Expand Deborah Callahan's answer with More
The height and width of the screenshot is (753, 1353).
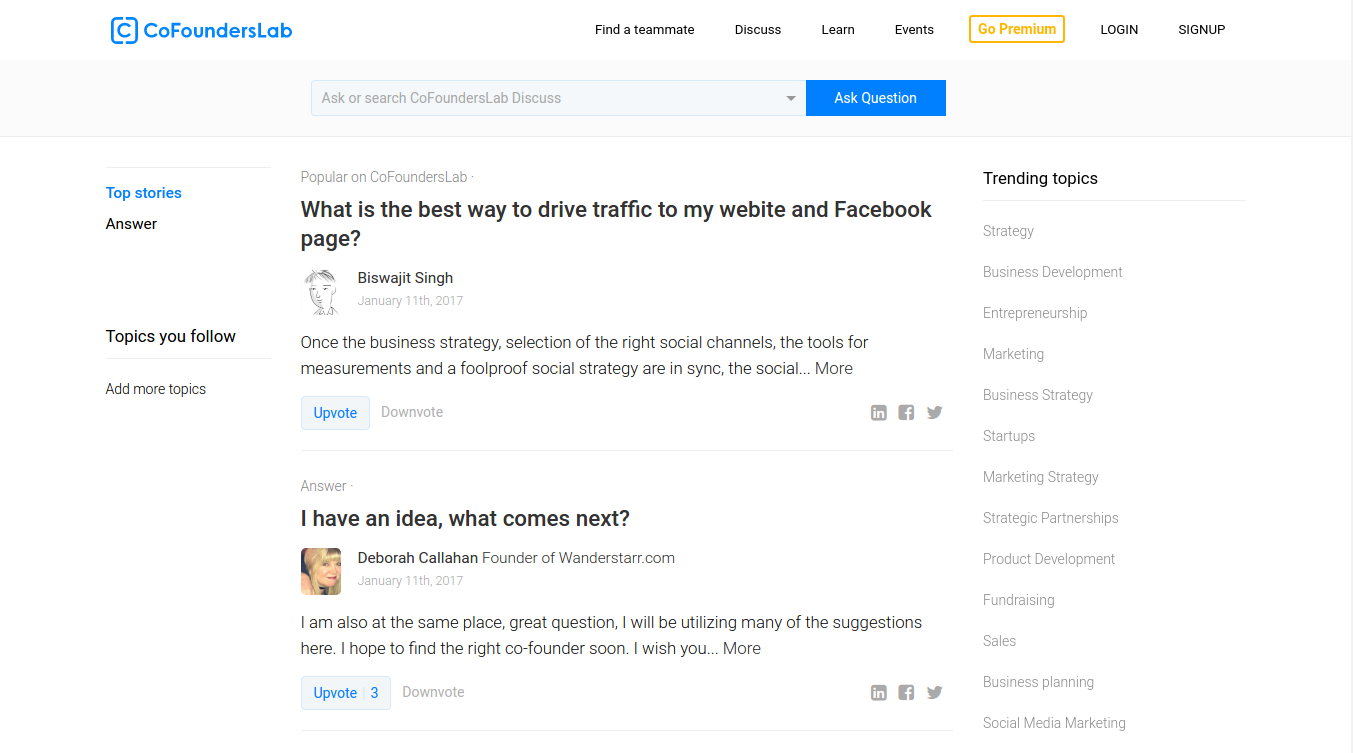(x=741, y=648)
